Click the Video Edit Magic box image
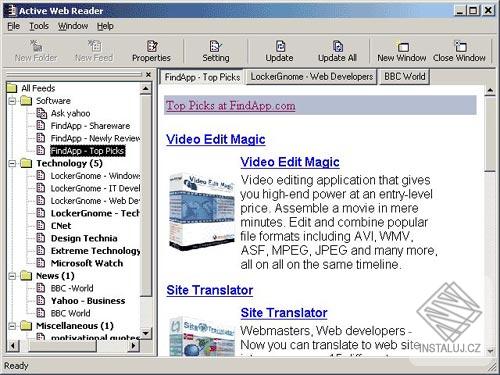The height and width of the screenshot is (375, 500). 202,212
